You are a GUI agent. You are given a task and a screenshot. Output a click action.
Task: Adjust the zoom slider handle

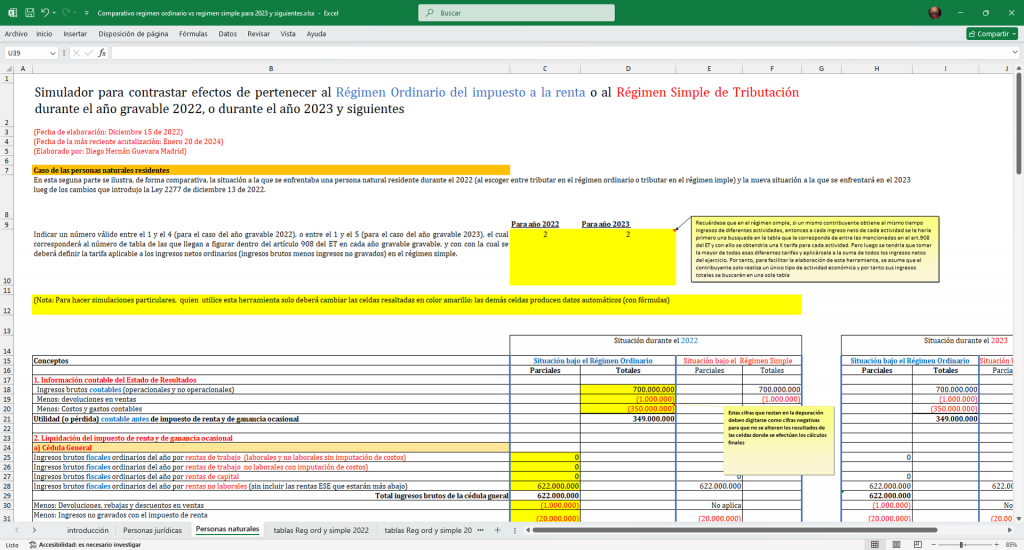[961, 544]
